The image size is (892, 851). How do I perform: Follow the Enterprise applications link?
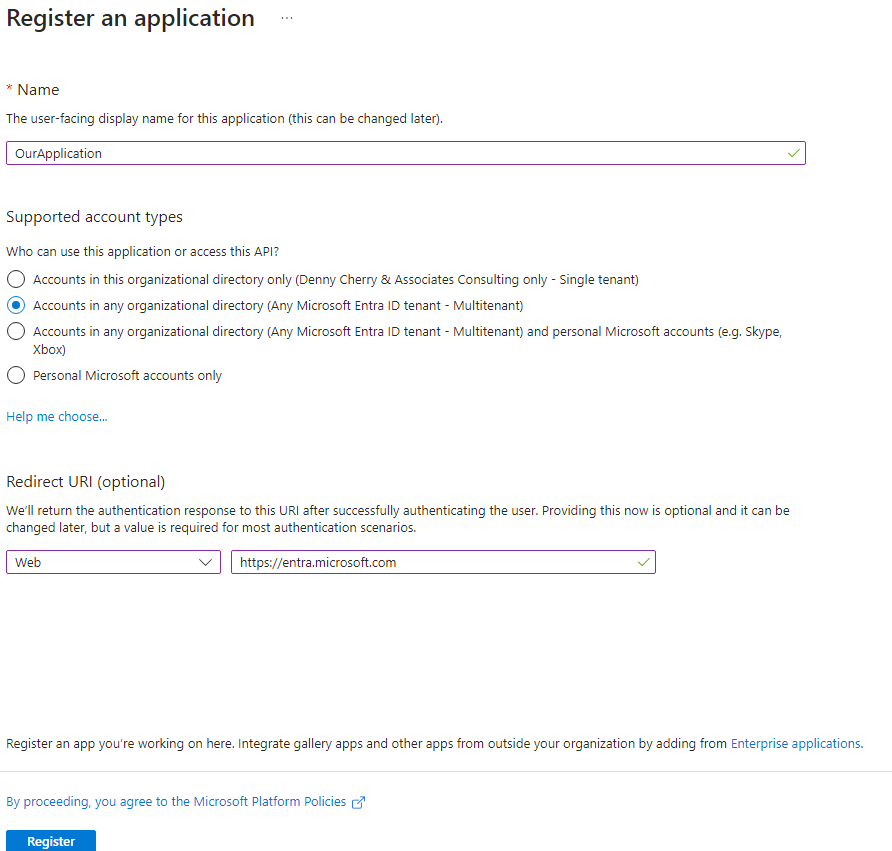795,743
